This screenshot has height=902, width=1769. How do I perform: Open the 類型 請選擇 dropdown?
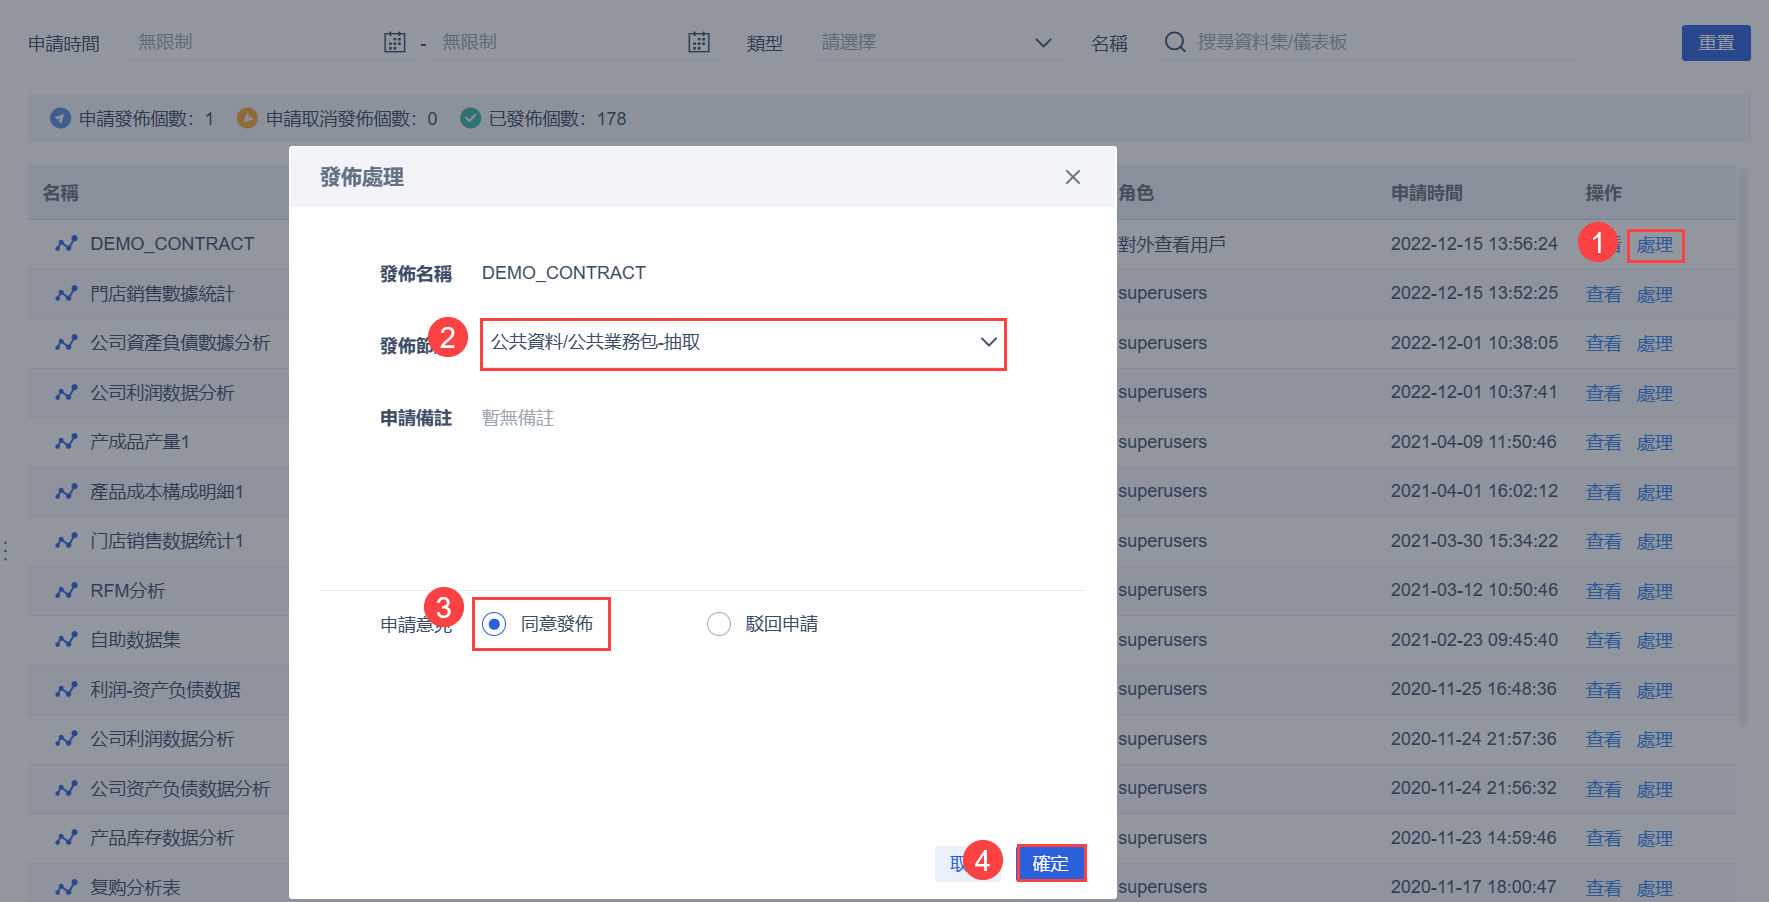937,42
